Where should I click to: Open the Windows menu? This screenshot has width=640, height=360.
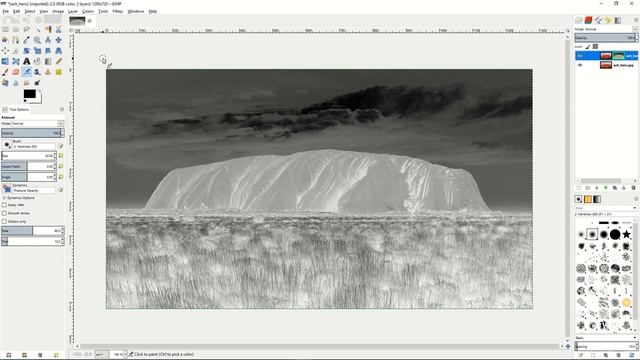pyautogui.click(x=136, y=11)
